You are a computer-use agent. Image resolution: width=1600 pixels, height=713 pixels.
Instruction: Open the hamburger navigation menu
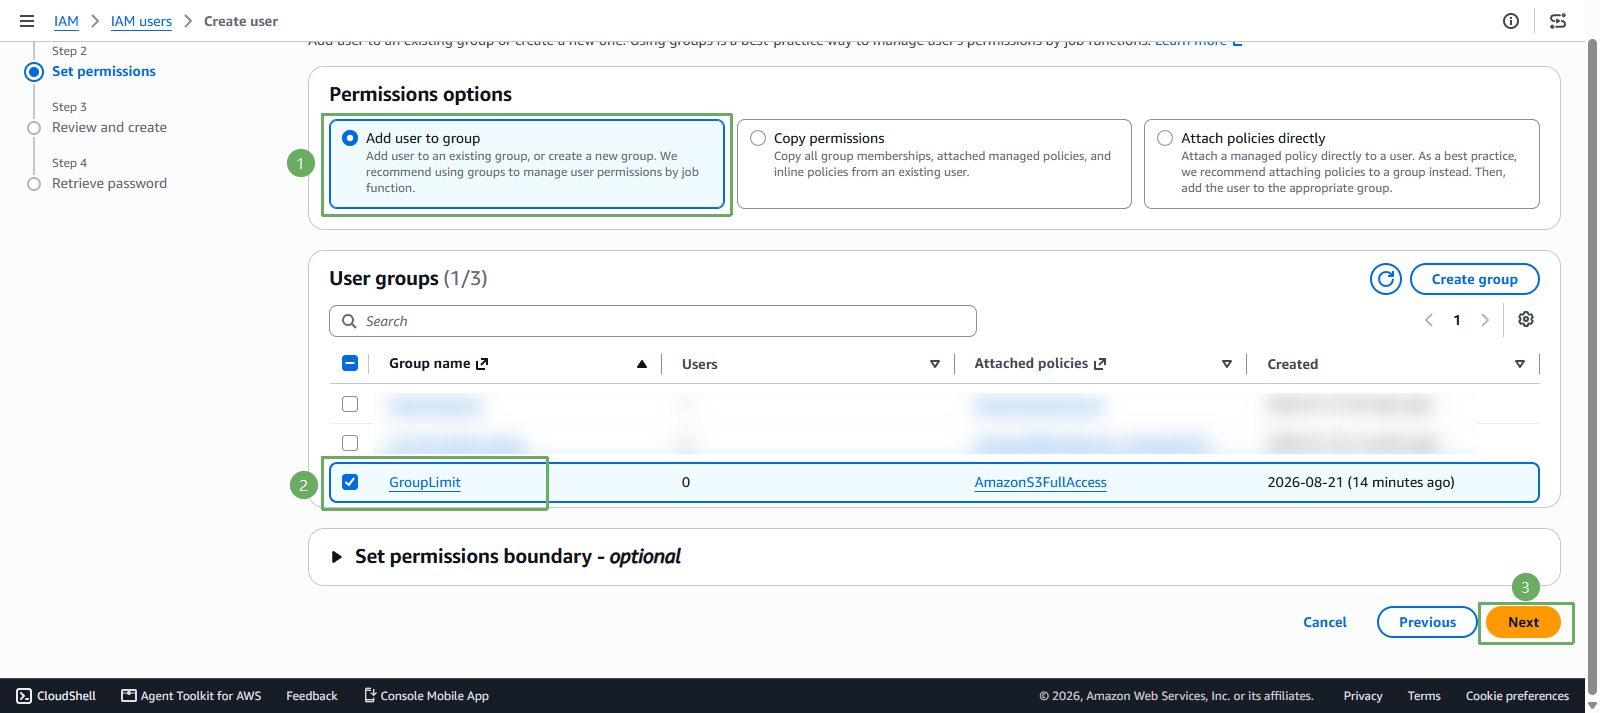tap(27, 21)
